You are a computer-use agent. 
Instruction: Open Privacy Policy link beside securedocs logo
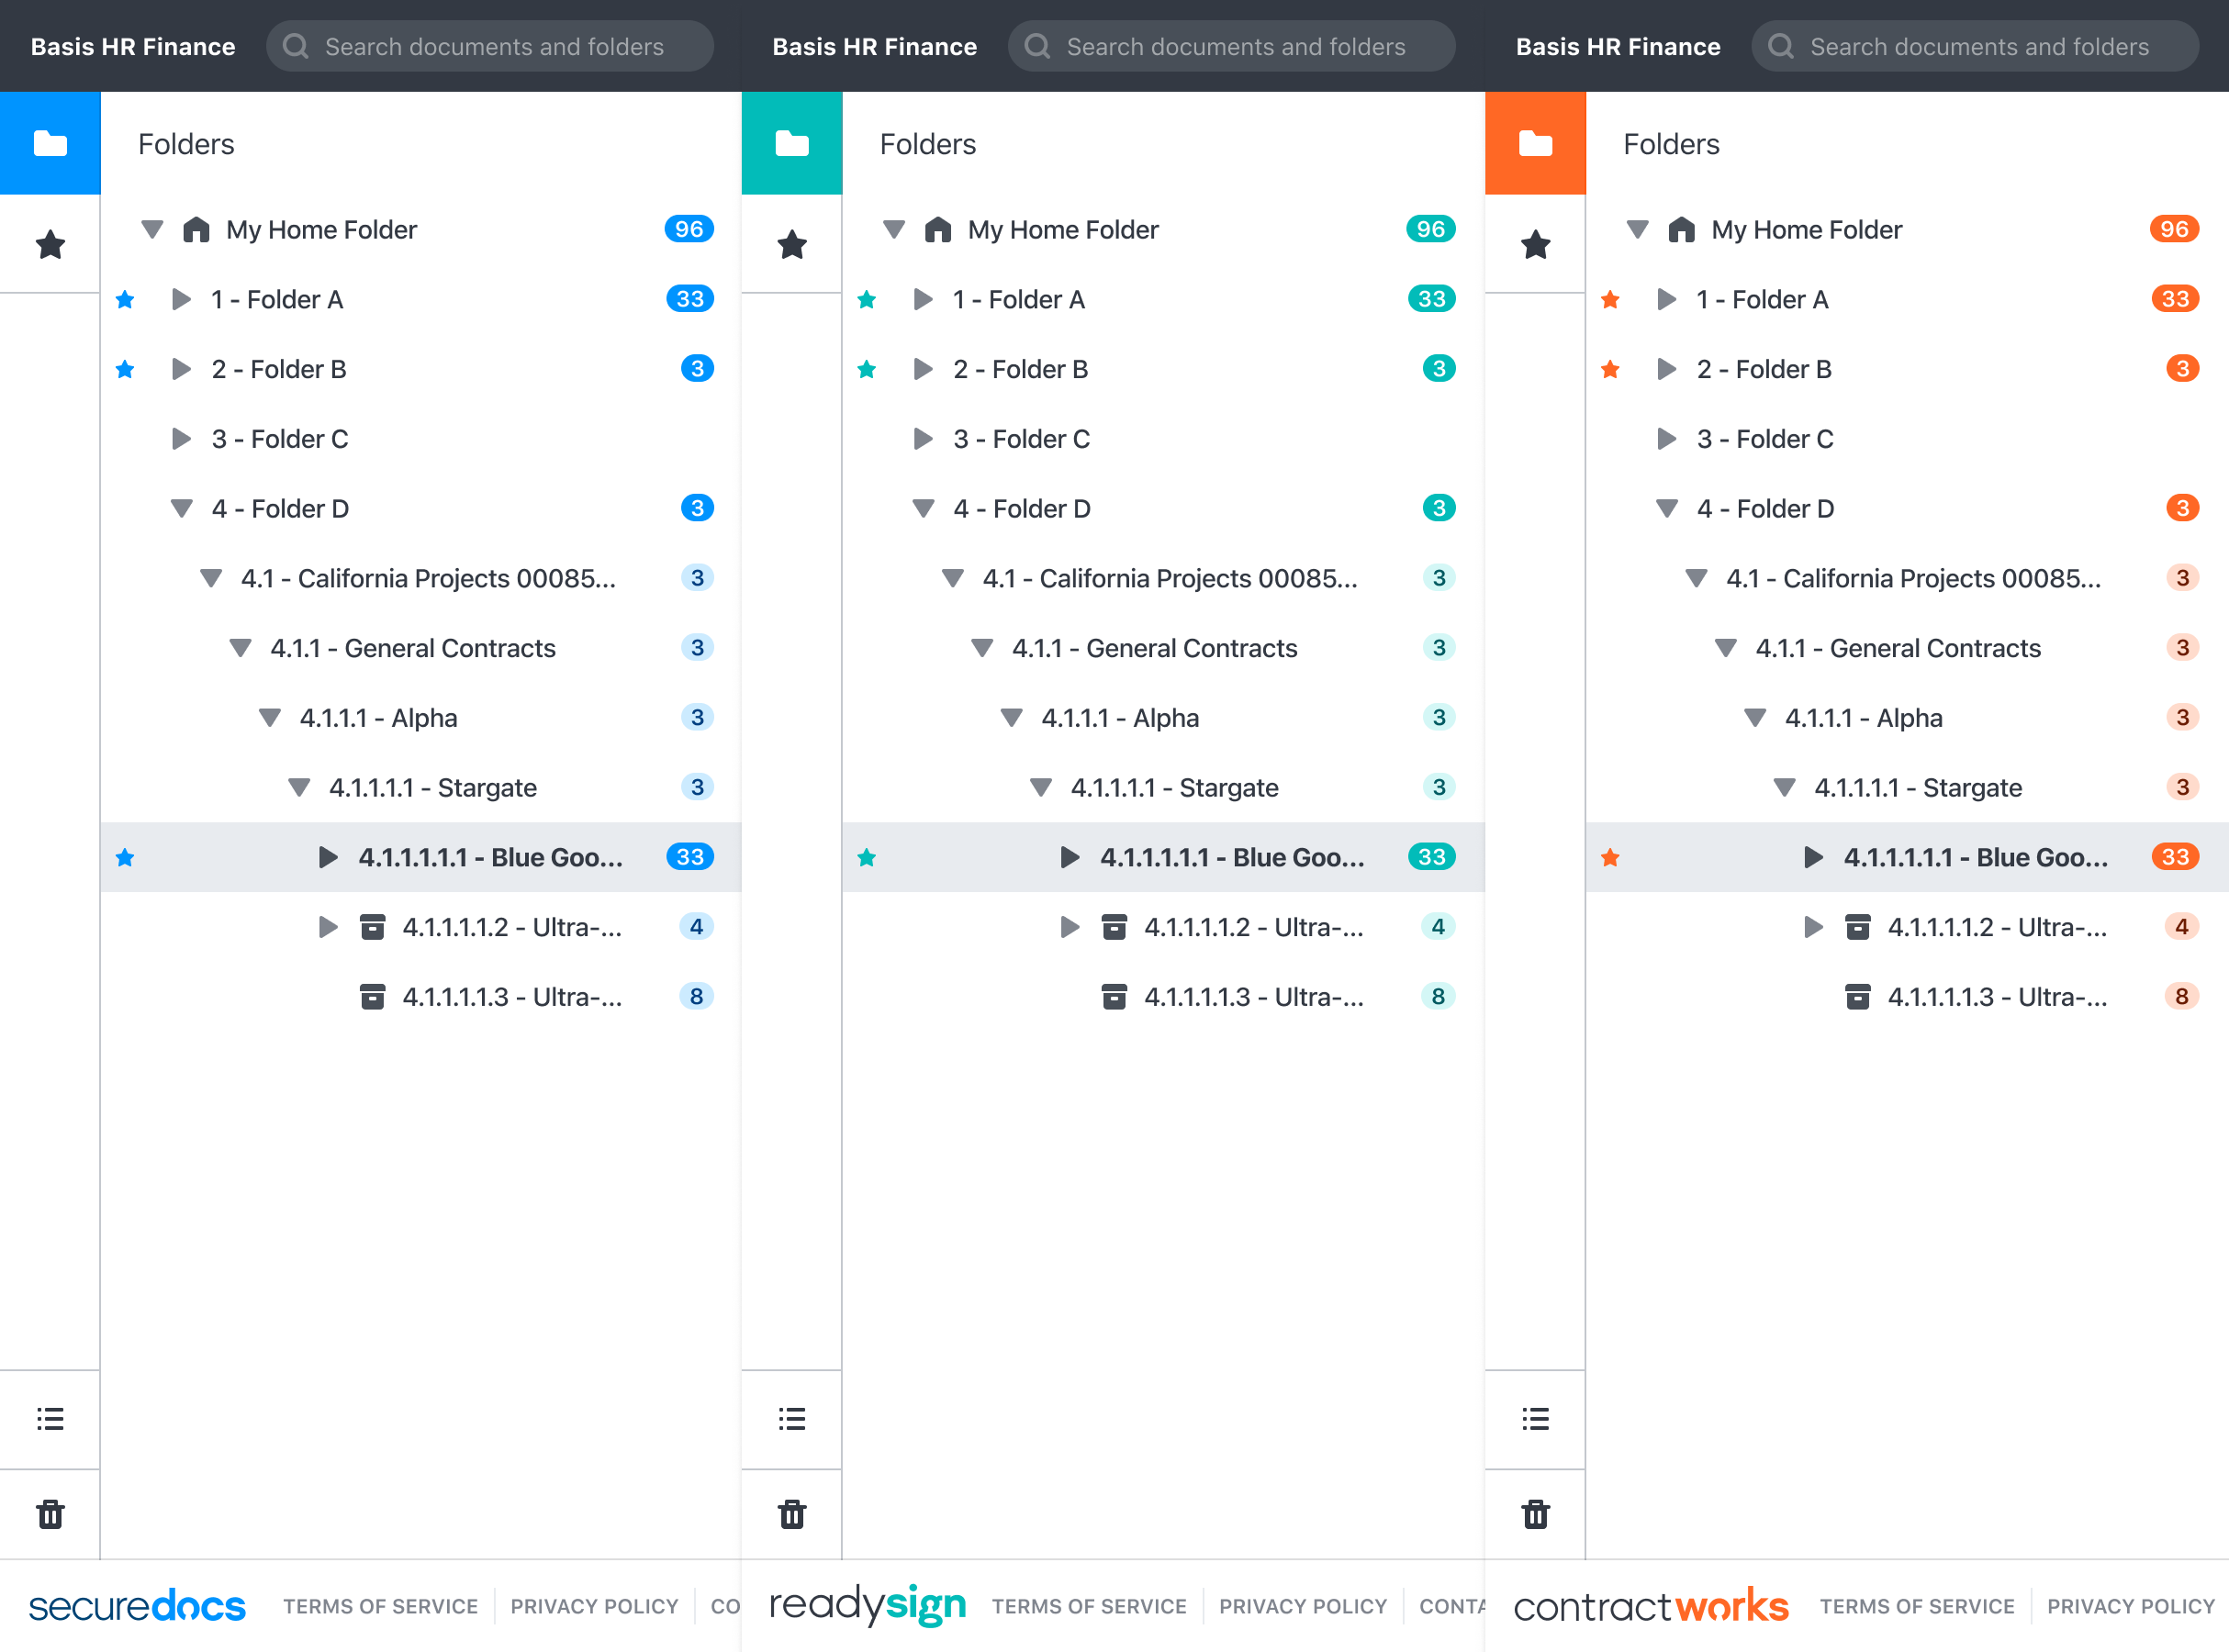(x=594, y=1606)
